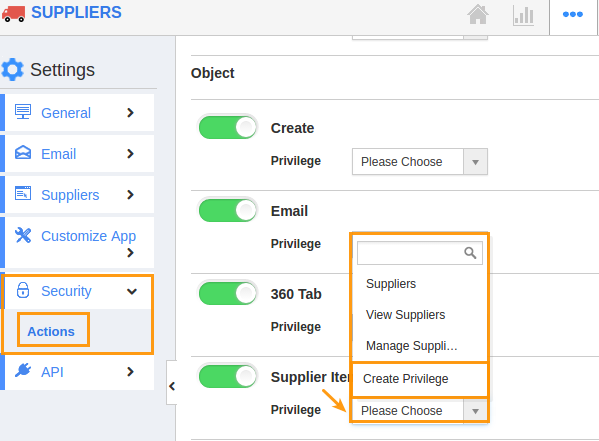599x441 pixels.
Task: Click the Customize App tools icon
Action: (23, 235)
